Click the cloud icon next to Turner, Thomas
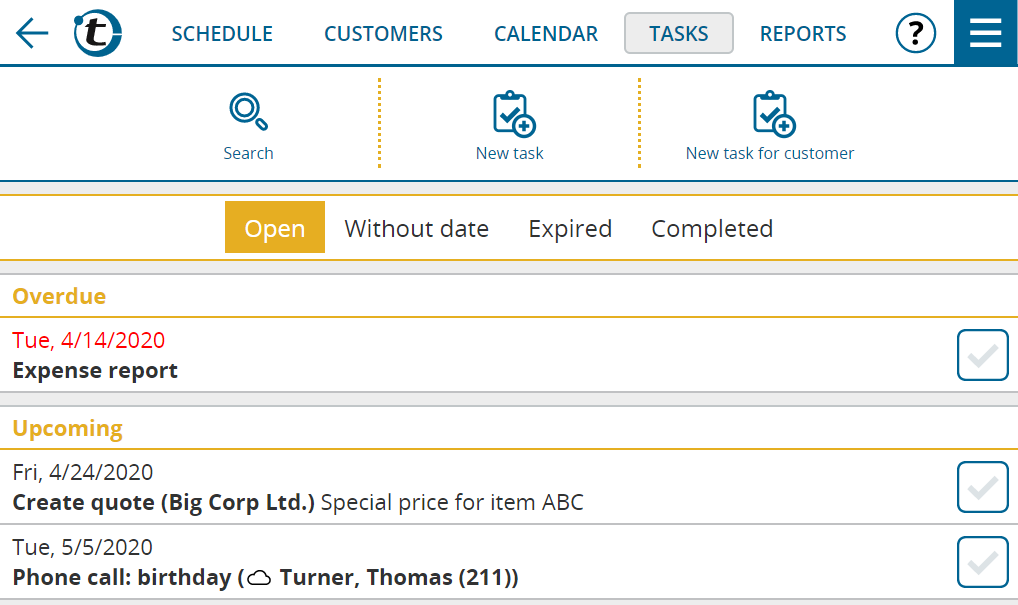1018x605 pixels. 260,578
